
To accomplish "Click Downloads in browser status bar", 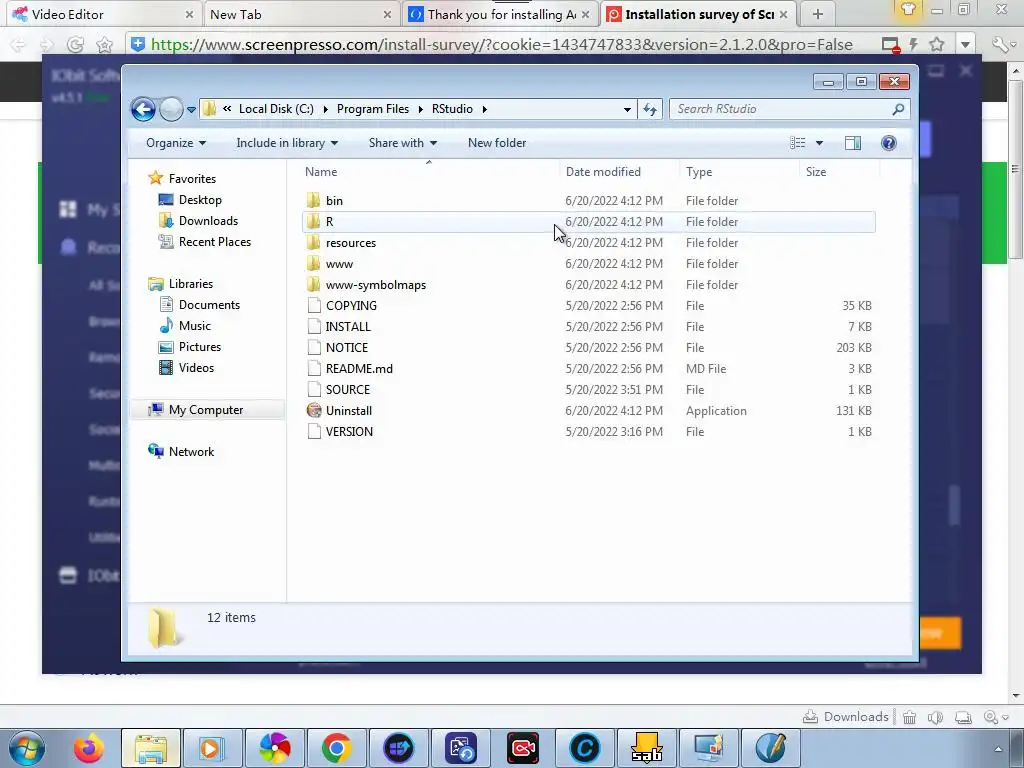I will (846, 717).
